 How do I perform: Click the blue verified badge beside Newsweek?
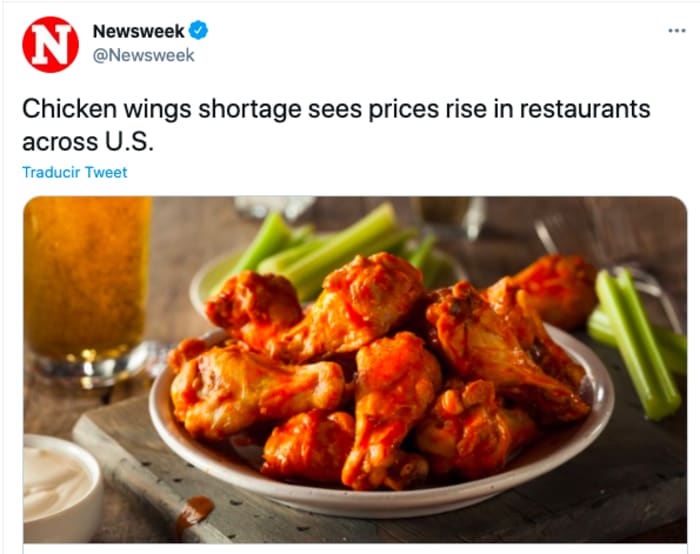coord(198,30)
